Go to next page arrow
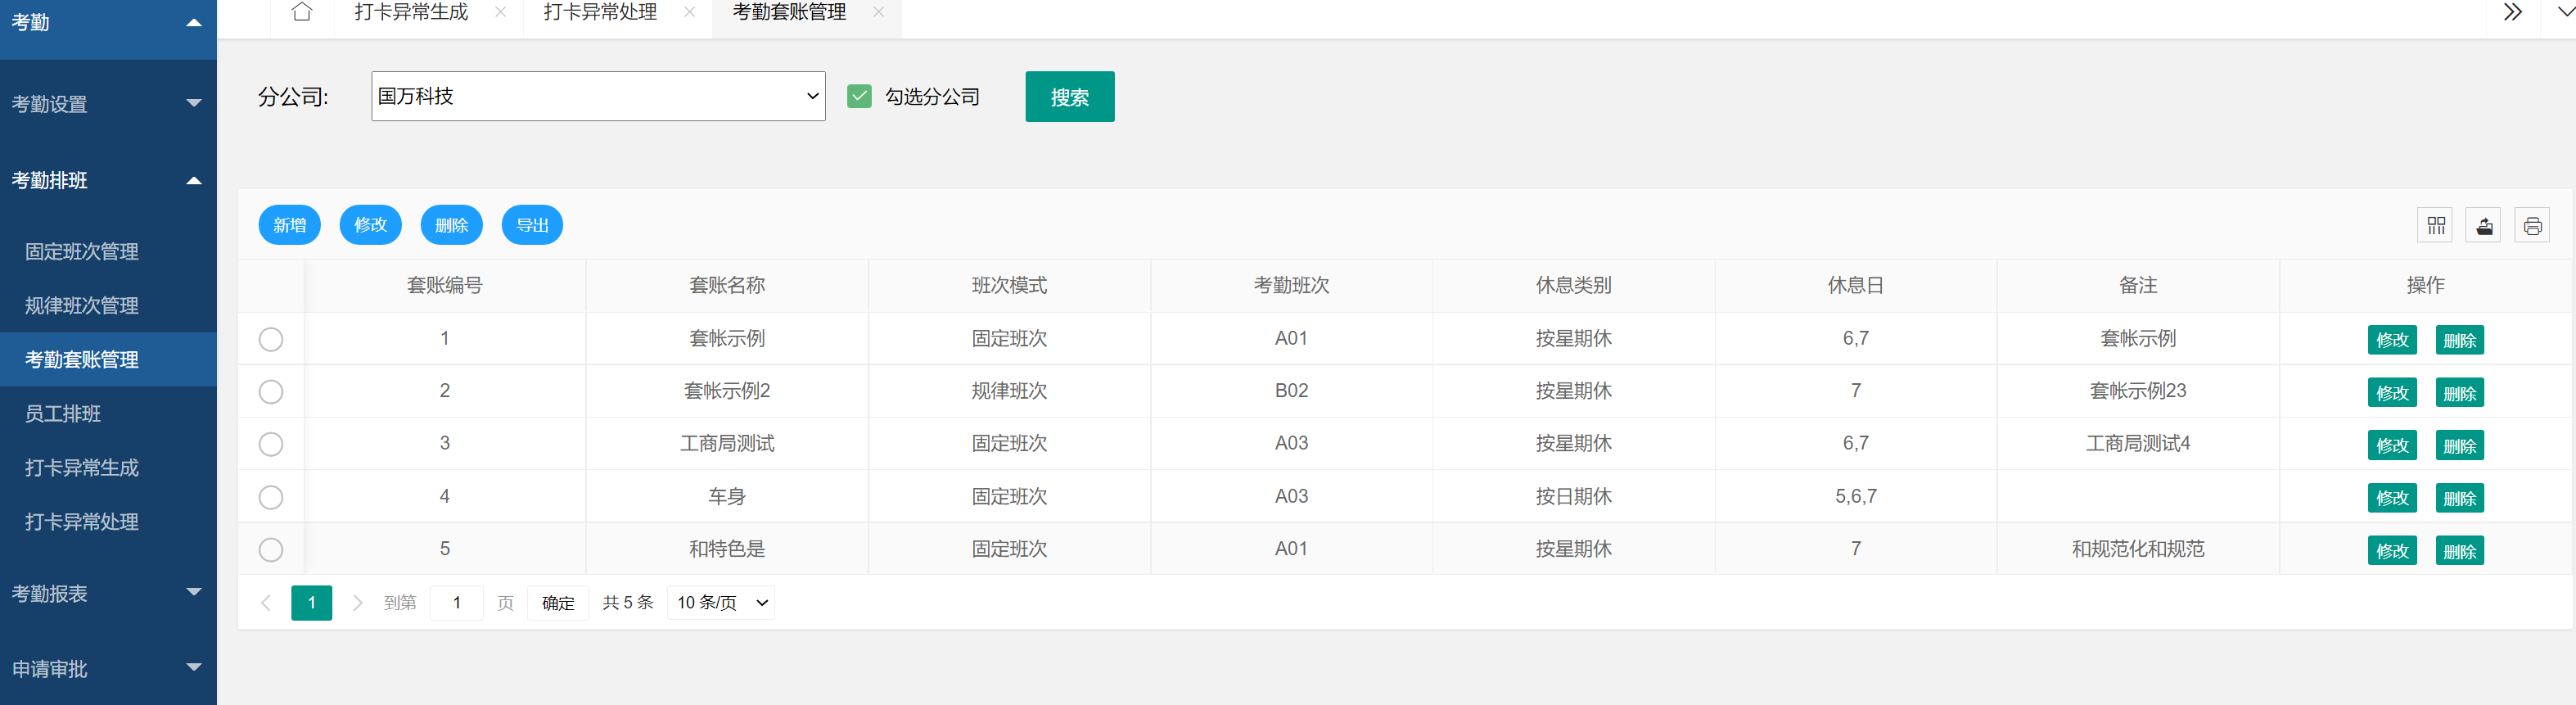Image resolution: width=2576 pixels, height=705 pixels. click(357, 603)
